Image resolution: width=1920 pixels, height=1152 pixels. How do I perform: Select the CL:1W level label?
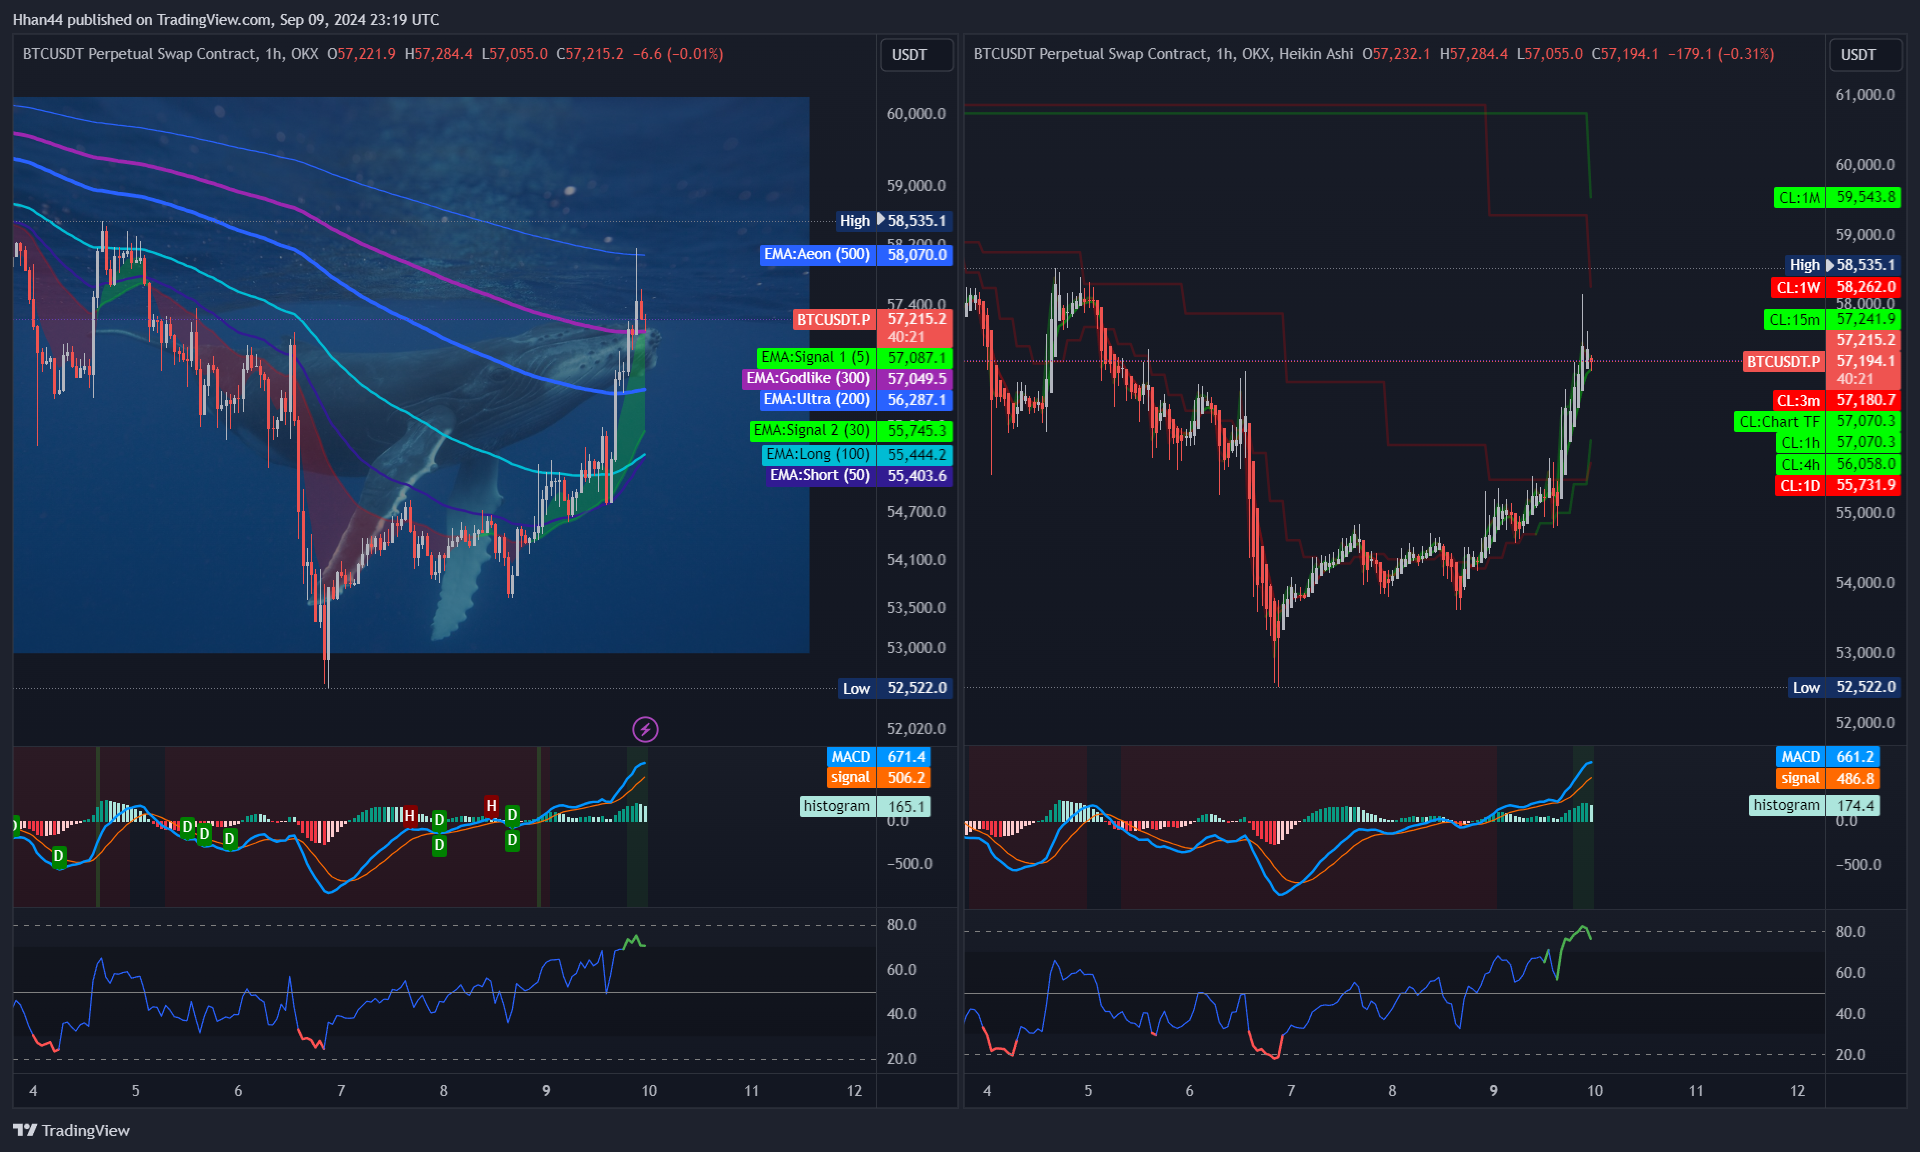tap(1799, 287)
